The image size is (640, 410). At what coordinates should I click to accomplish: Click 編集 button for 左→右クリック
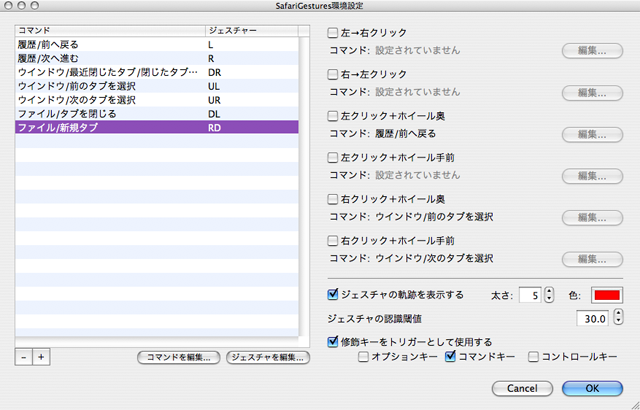[592, 51]
